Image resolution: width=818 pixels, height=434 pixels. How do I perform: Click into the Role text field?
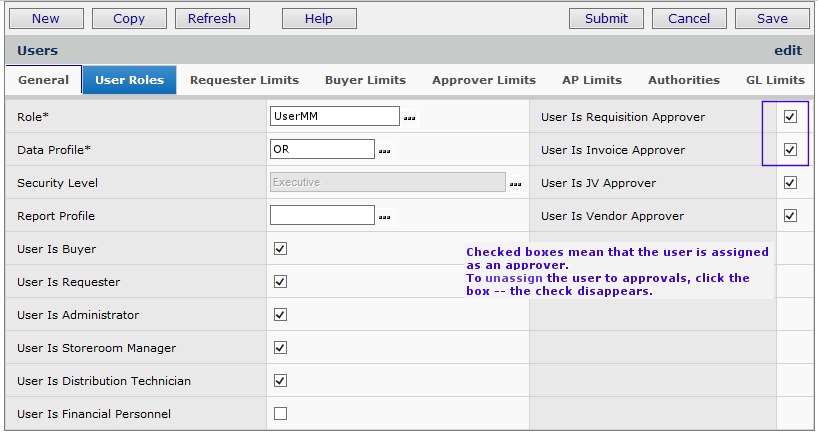point(334,117)
